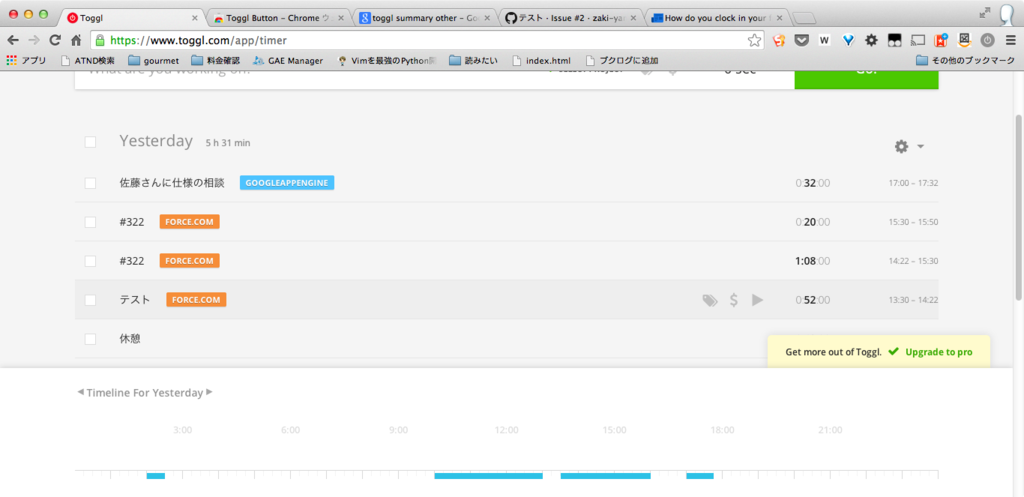Screen dimensions: 1024x497
Task: Click the red Wunderlist star extension icon
Action: (941, 40)
